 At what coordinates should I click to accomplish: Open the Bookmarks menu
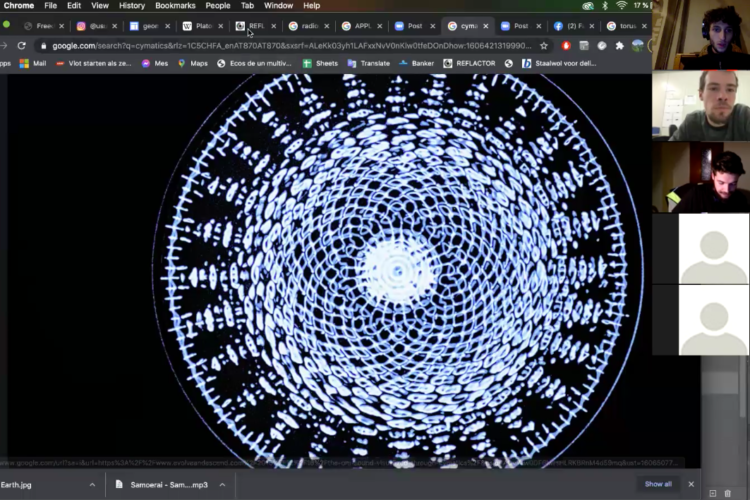pyautogui.click(x=175, y=5)
